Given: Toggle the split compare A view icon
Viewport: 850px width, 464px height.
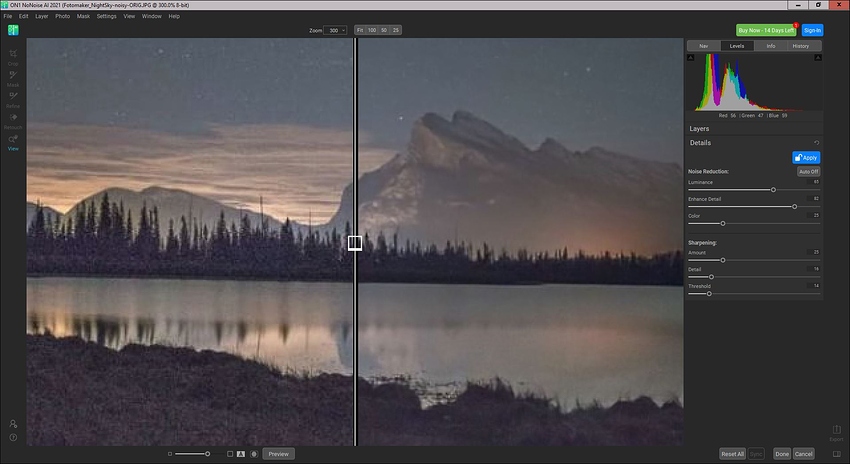Looking at the screenshot, I should pos(241,454).
